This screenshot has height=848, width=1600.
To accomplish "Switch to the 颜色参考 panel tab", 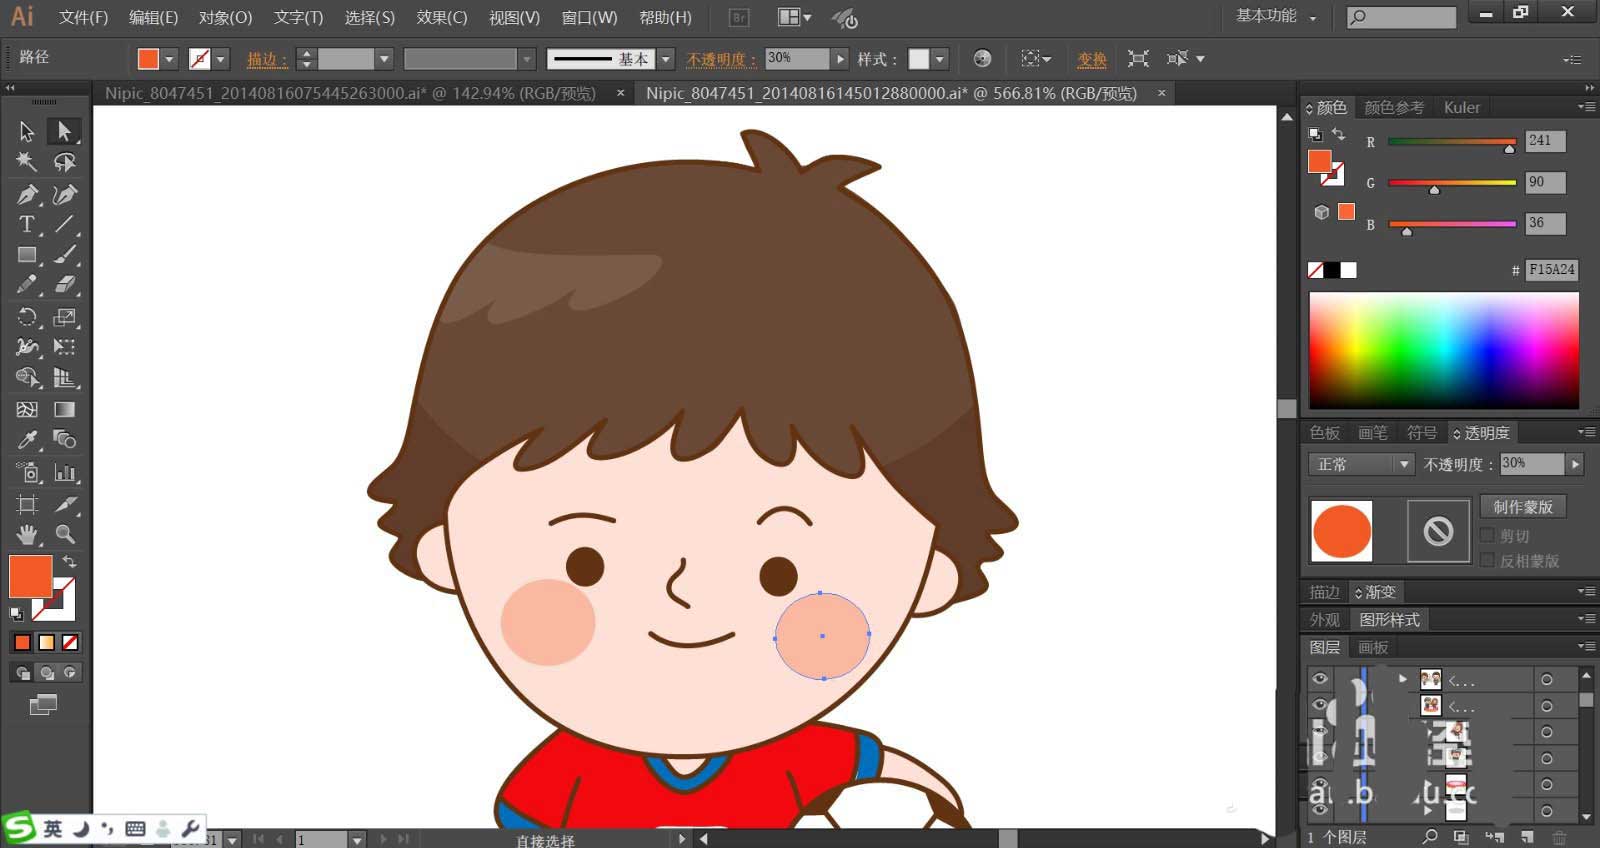I will [x=1394, y=107].
